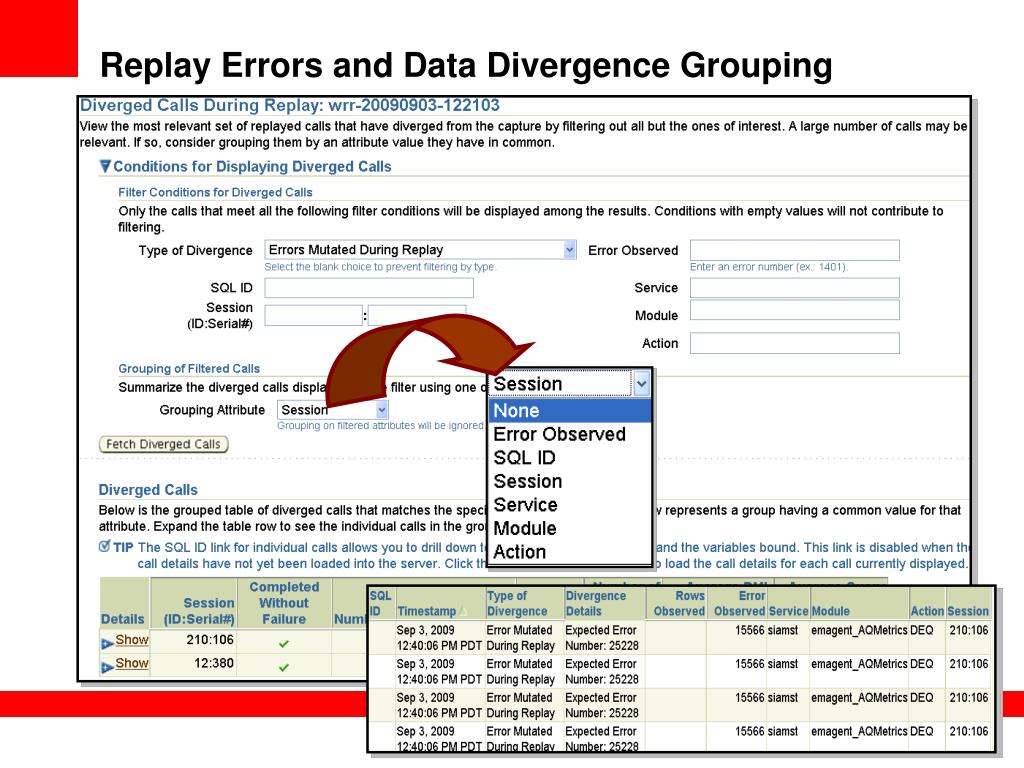Viewport: 1024px width, 768px height.
Task: Click the Divergence Details column header
Action: click(596, 603)
